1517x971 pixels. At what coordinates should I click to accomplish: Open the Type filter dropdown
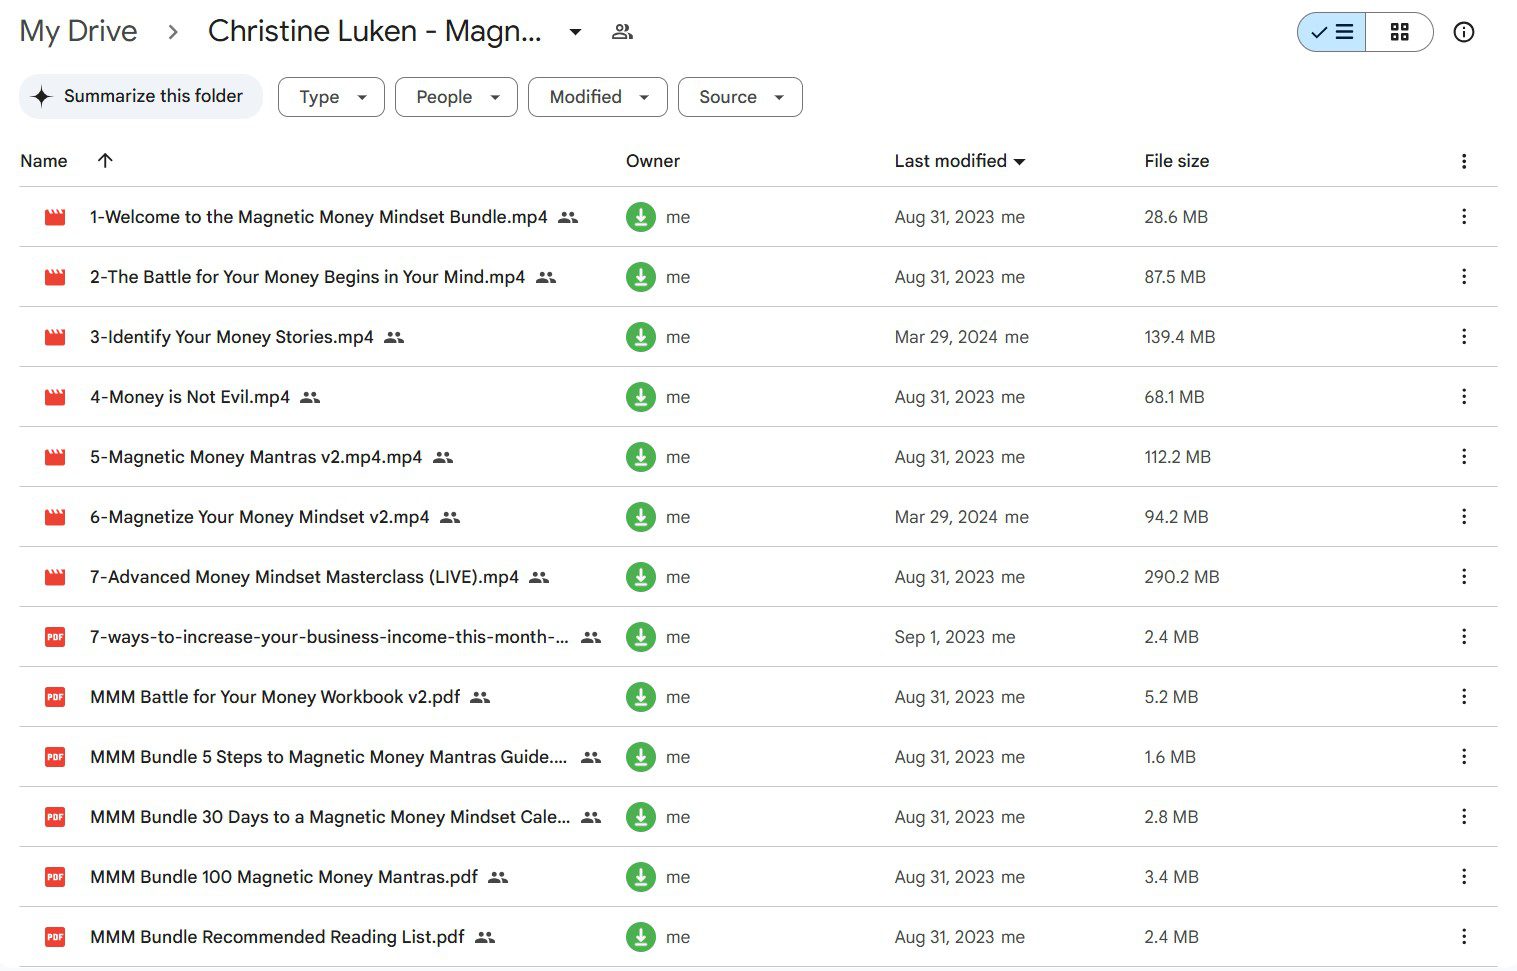tap(331, 97)
